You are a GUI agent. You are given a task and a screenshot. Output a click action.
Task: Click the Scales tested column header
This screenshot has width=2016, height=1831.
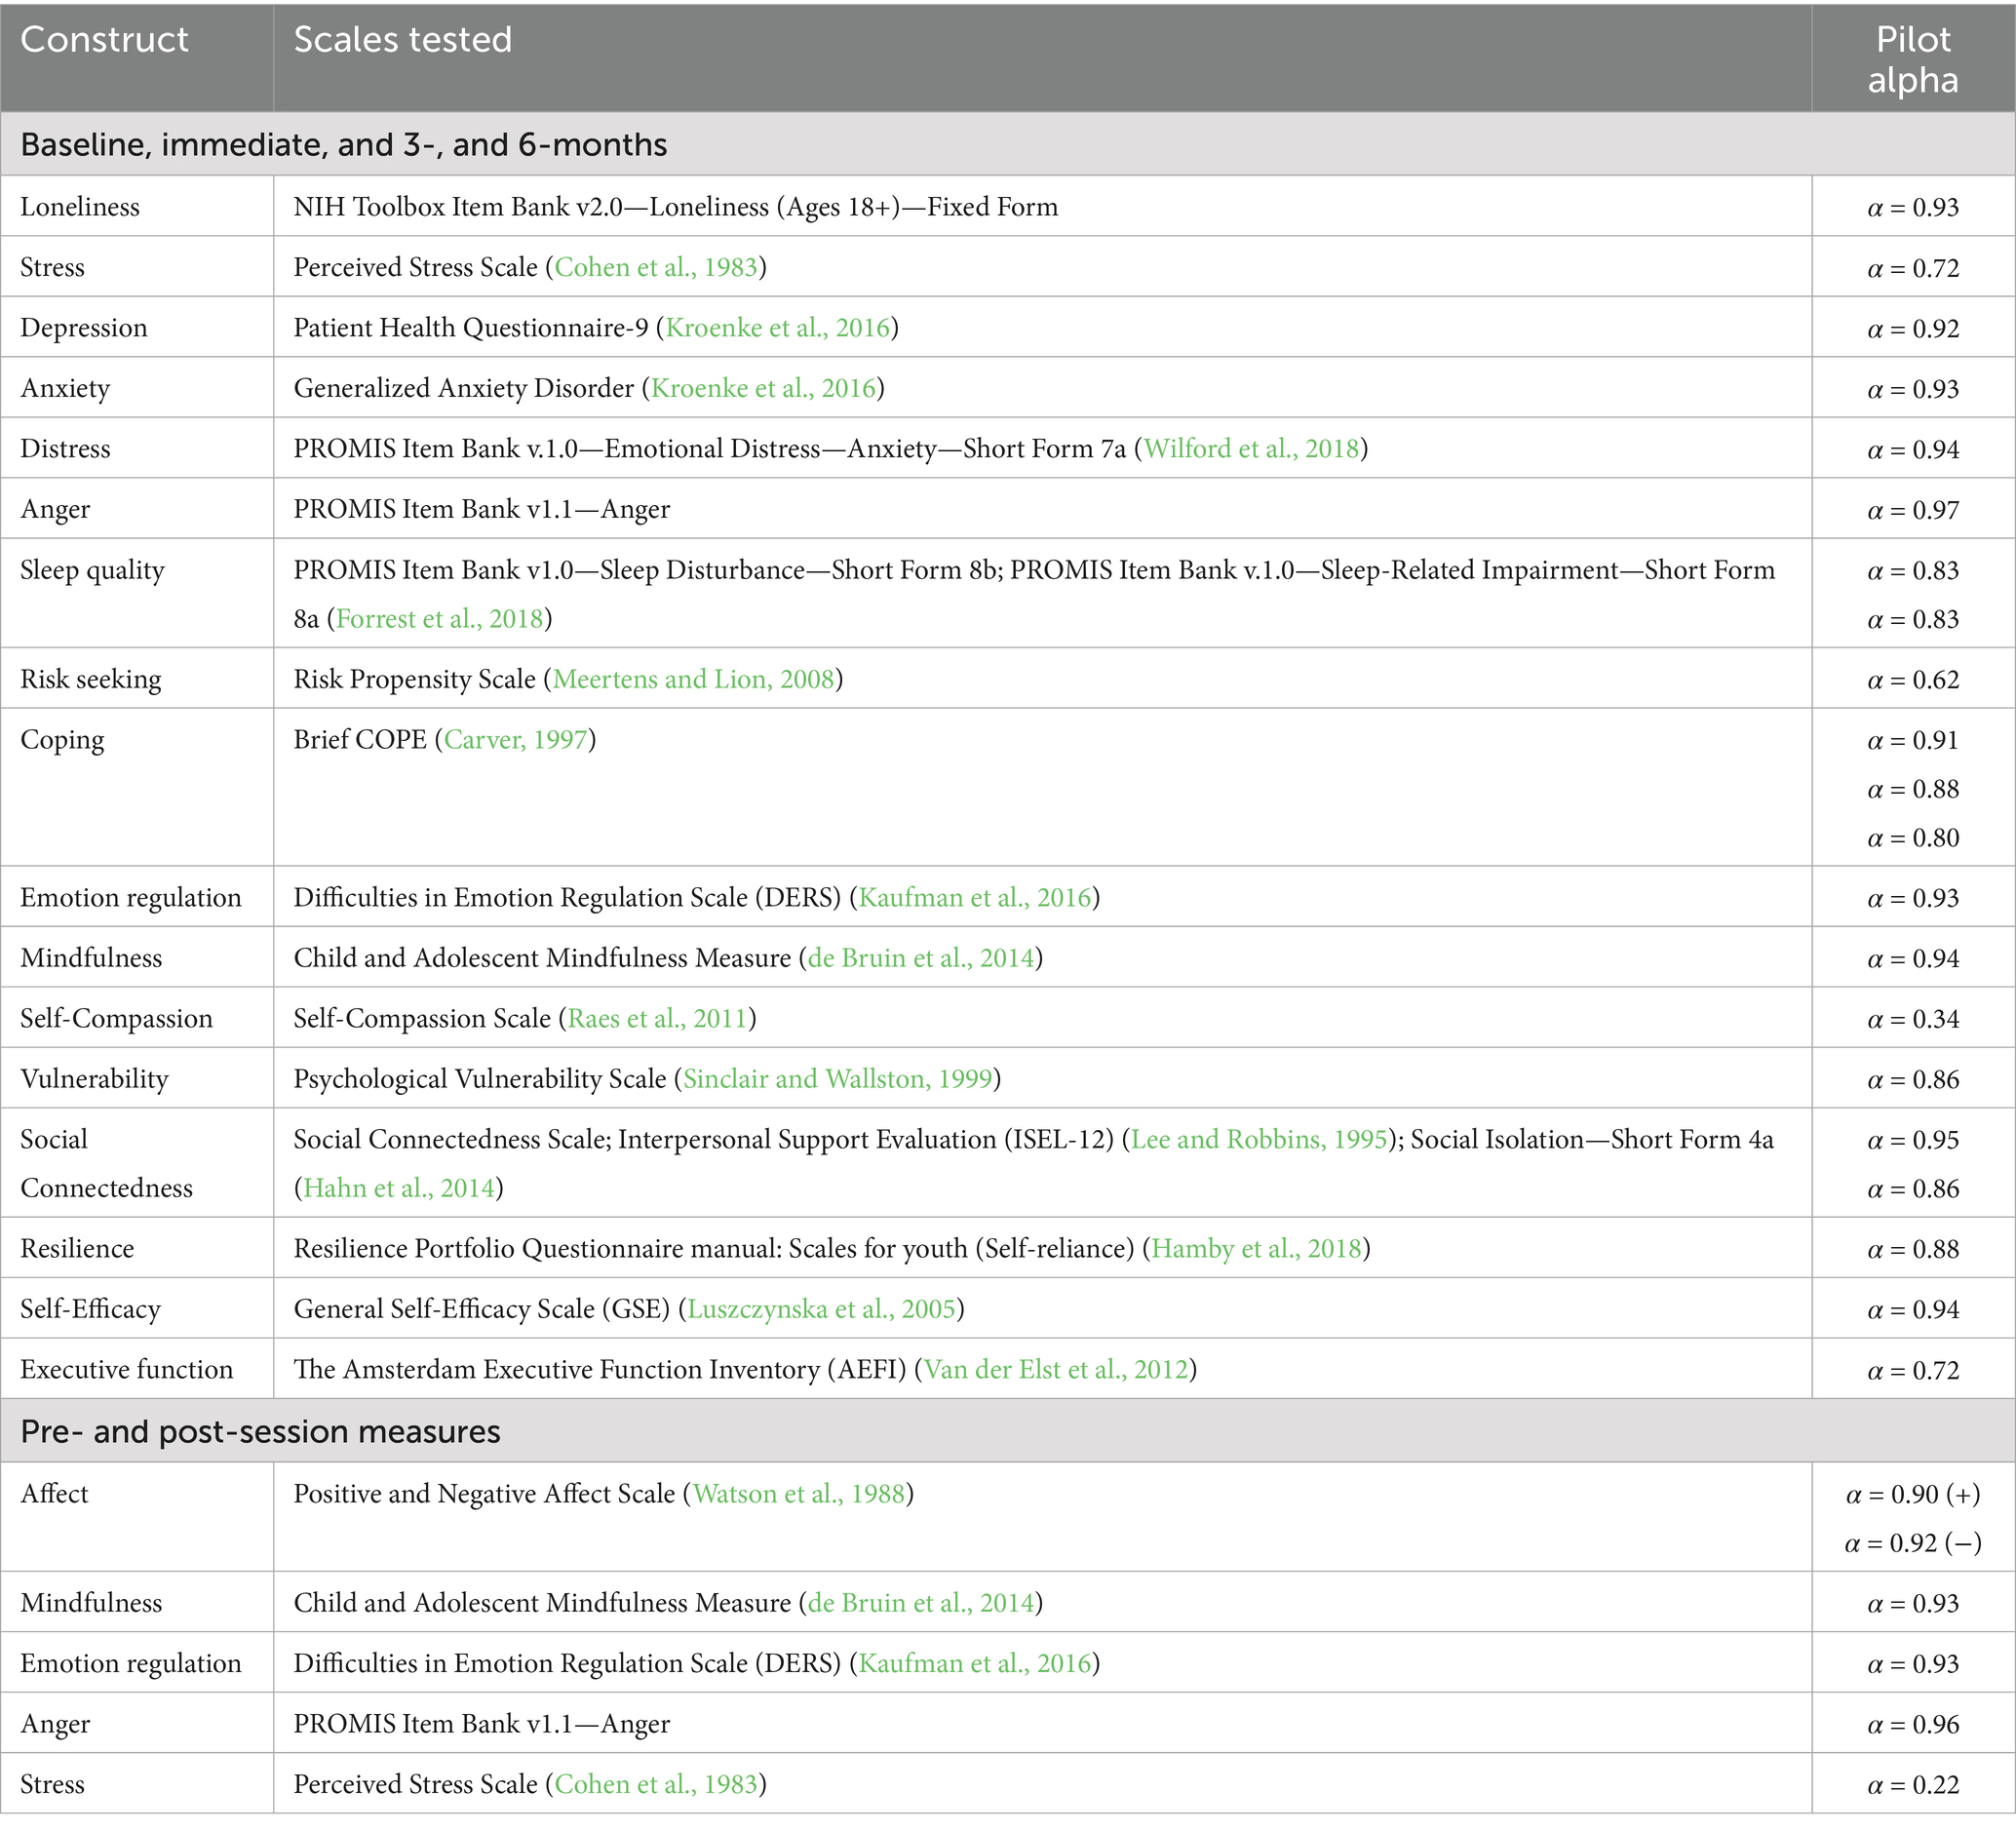click(x=402, y=40)
